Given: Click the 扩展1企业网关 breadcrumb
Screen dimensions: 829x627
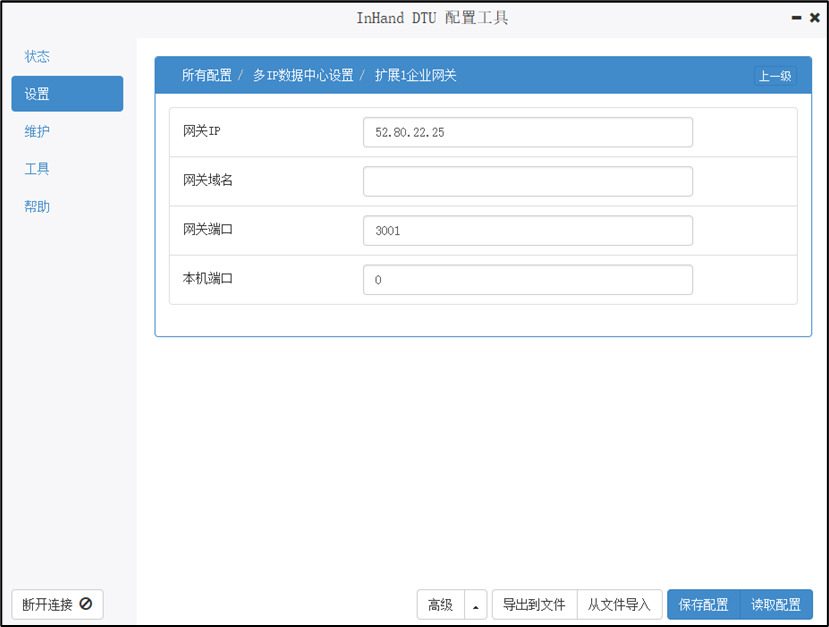Looking at the screenshot, I should 416,75.
